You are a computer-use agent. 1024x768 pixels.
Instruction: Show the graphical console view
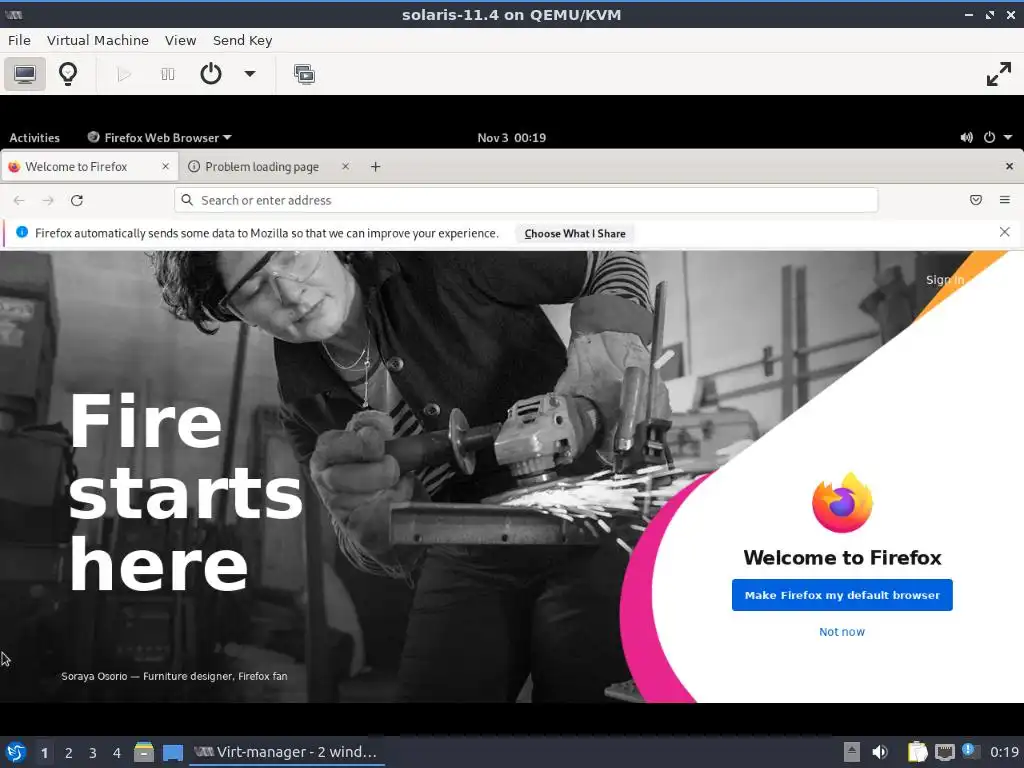[x=25, y=74]
